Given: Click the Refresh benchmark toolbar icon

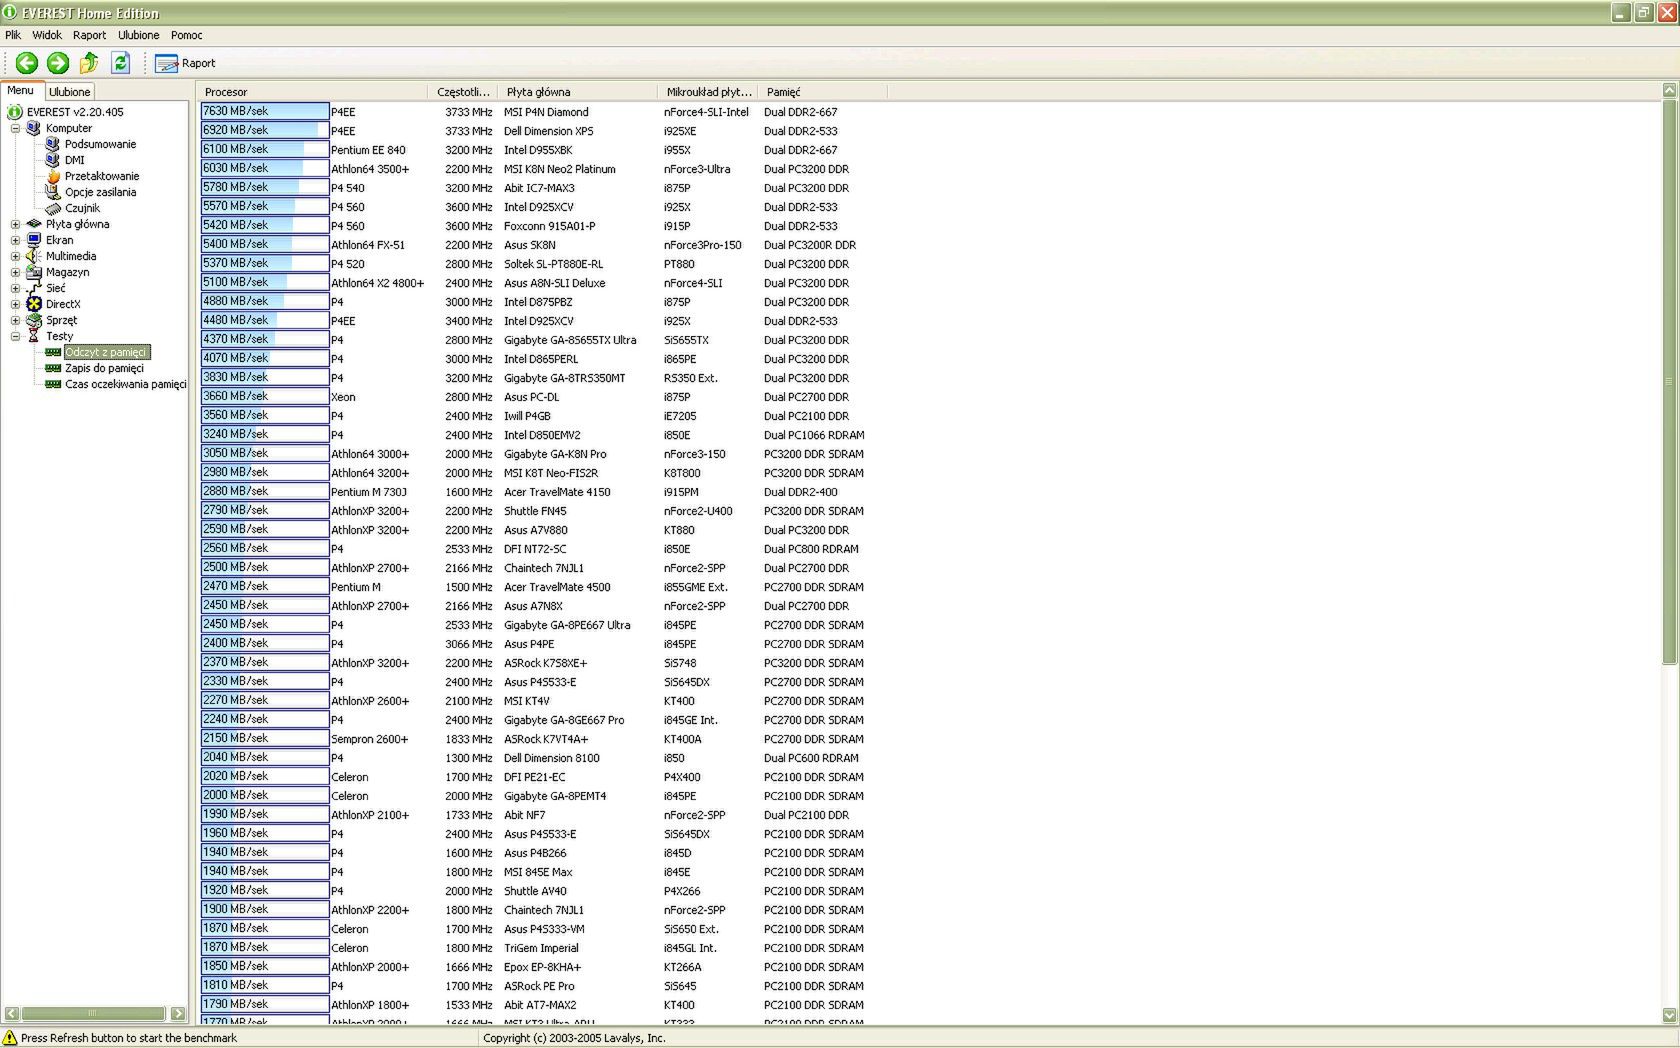Looking at the screenshot, I should click(121, 63).
